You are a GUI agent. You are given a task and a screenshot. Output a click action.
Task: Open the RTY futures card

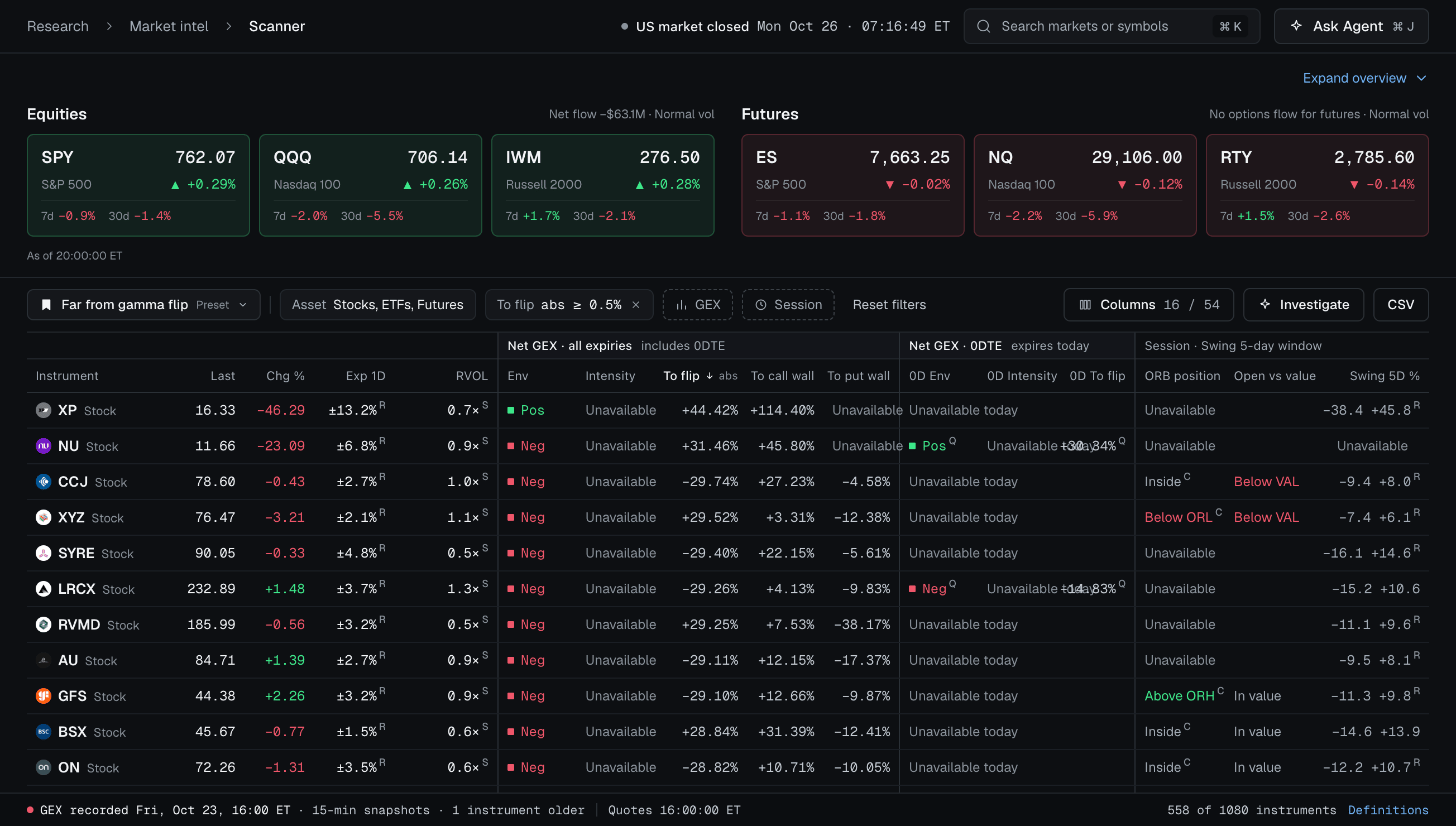[x=1317, y=186]
